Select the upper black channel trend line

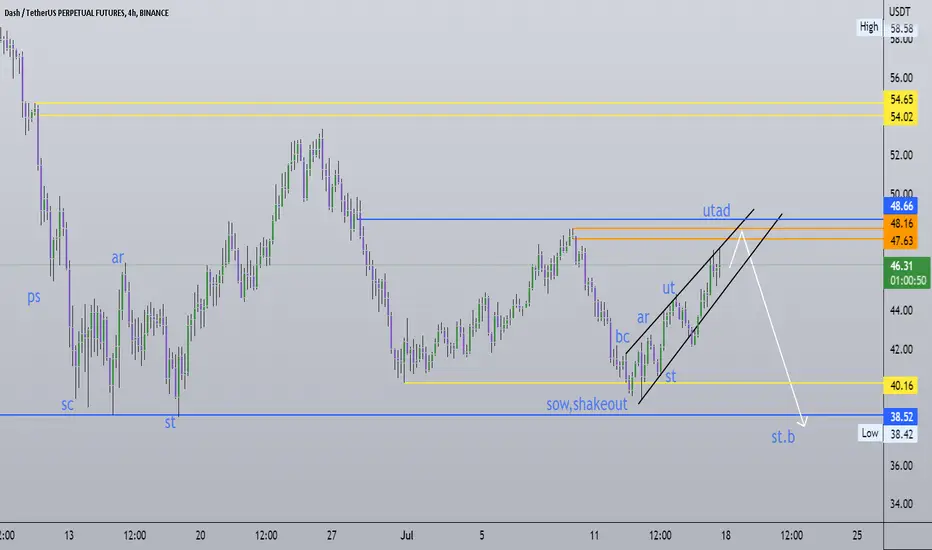689,282
